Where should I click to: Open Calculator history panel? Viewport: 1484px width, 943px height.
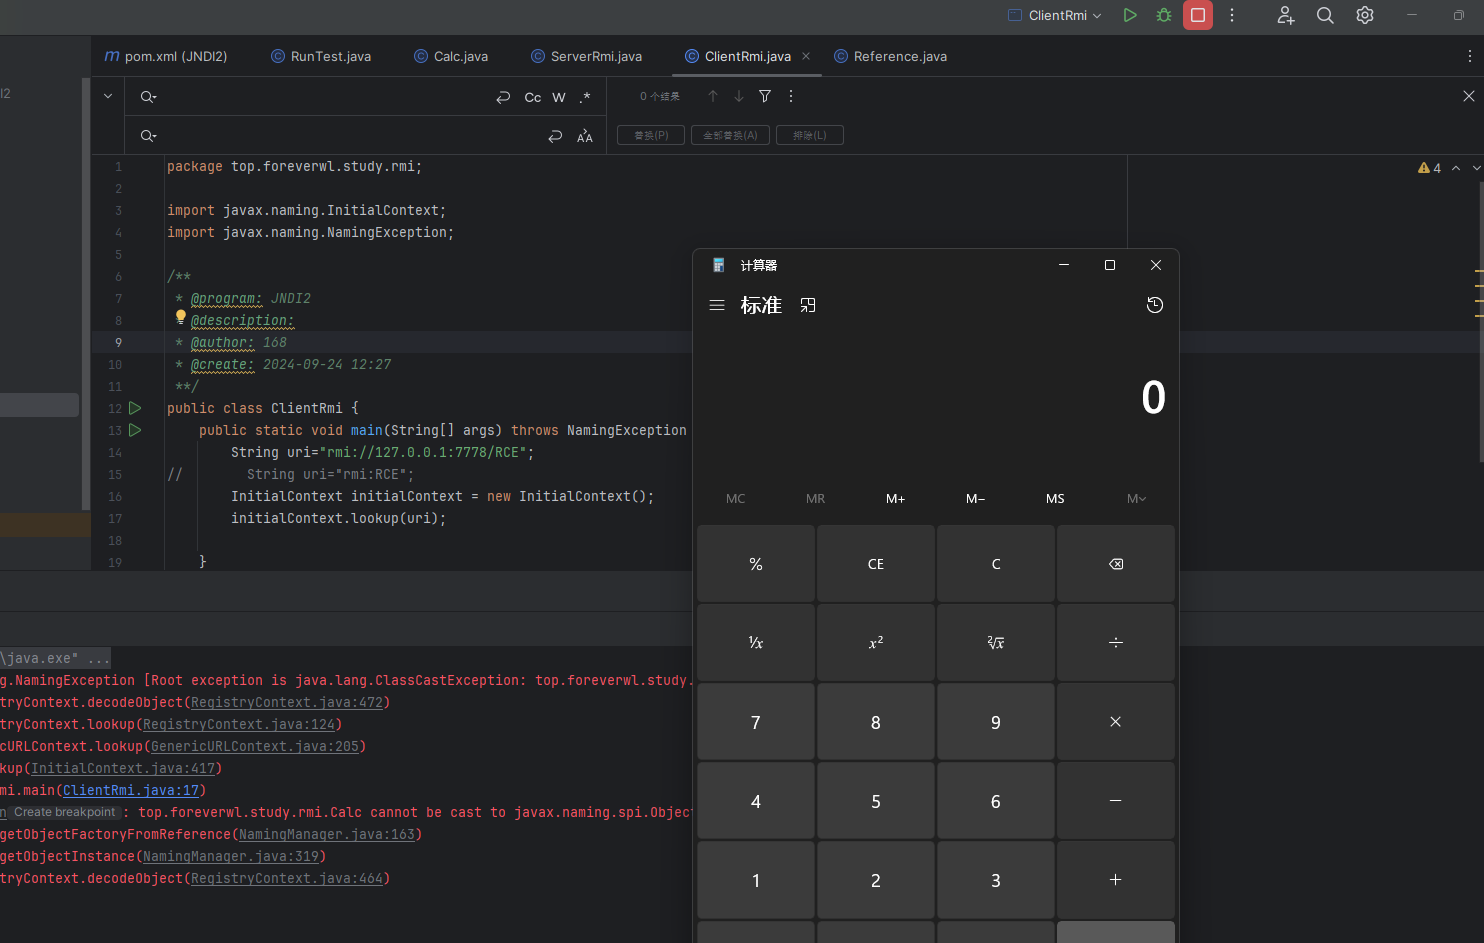(1155, 305)
